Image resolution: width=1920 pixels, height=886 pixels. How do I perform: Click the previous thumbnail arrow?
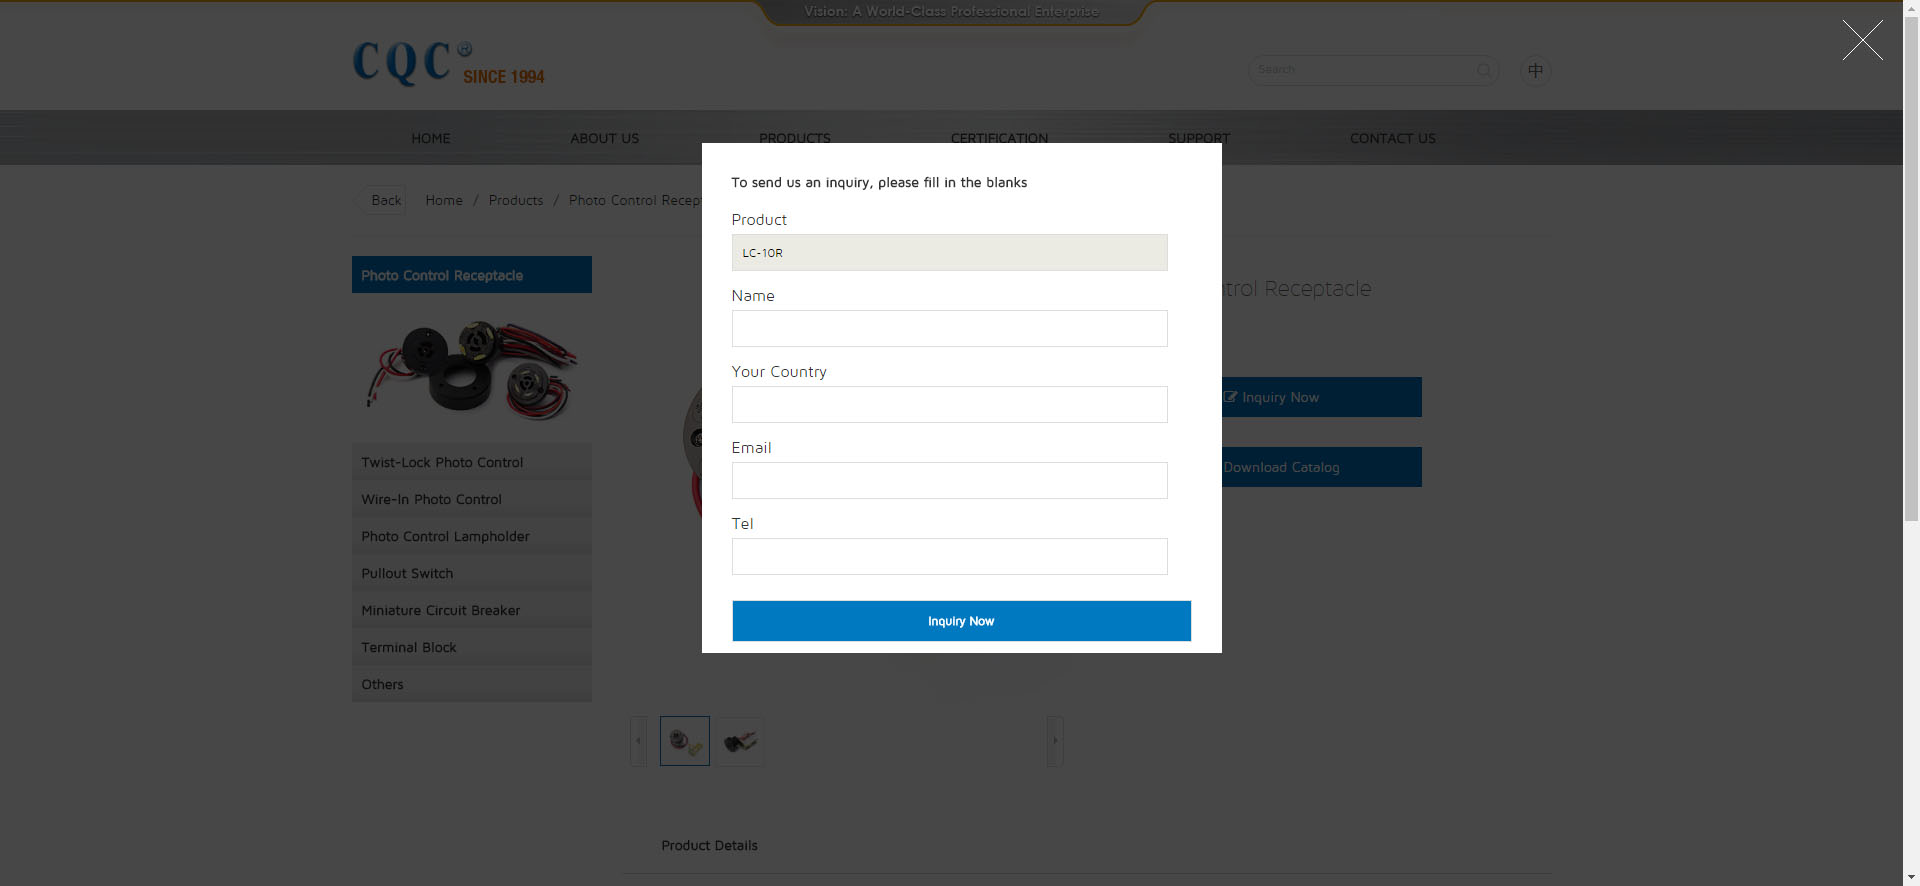638,741
